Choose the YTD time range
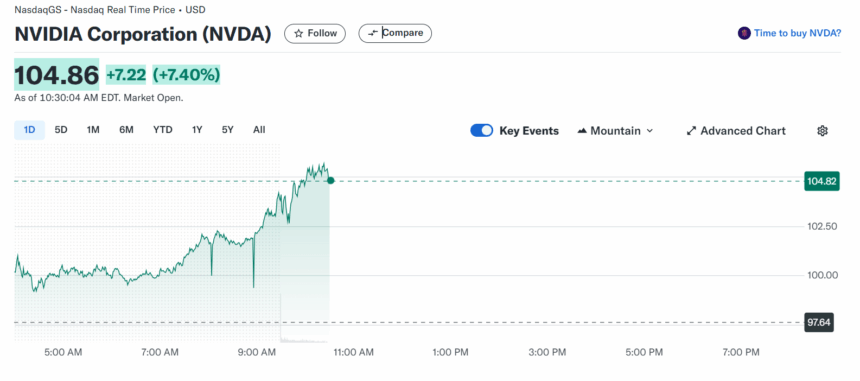 click(162, 130)
